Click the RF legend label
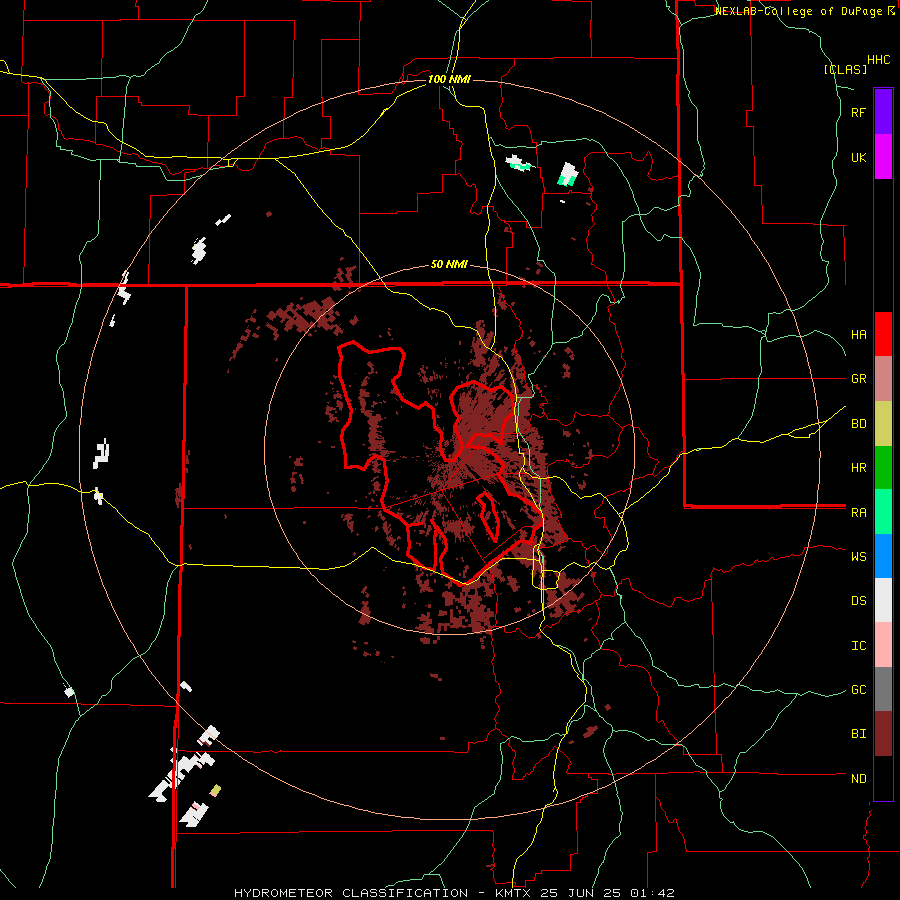900x900 pixels. point(858,112)
